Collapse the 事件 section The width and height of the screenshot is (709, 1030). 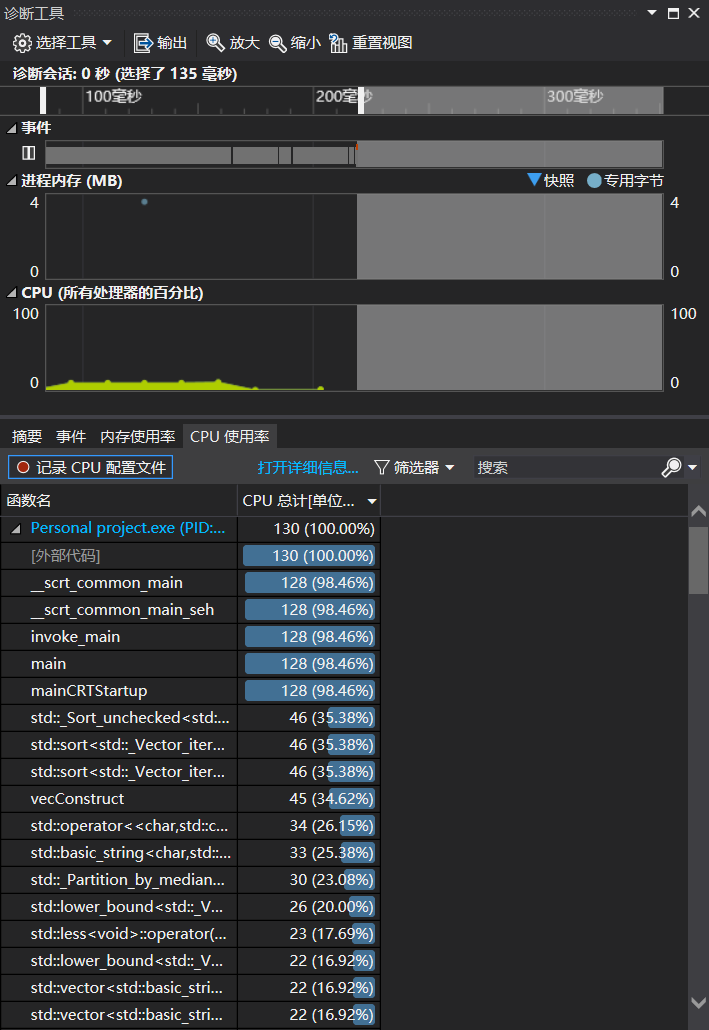(11, 128)
